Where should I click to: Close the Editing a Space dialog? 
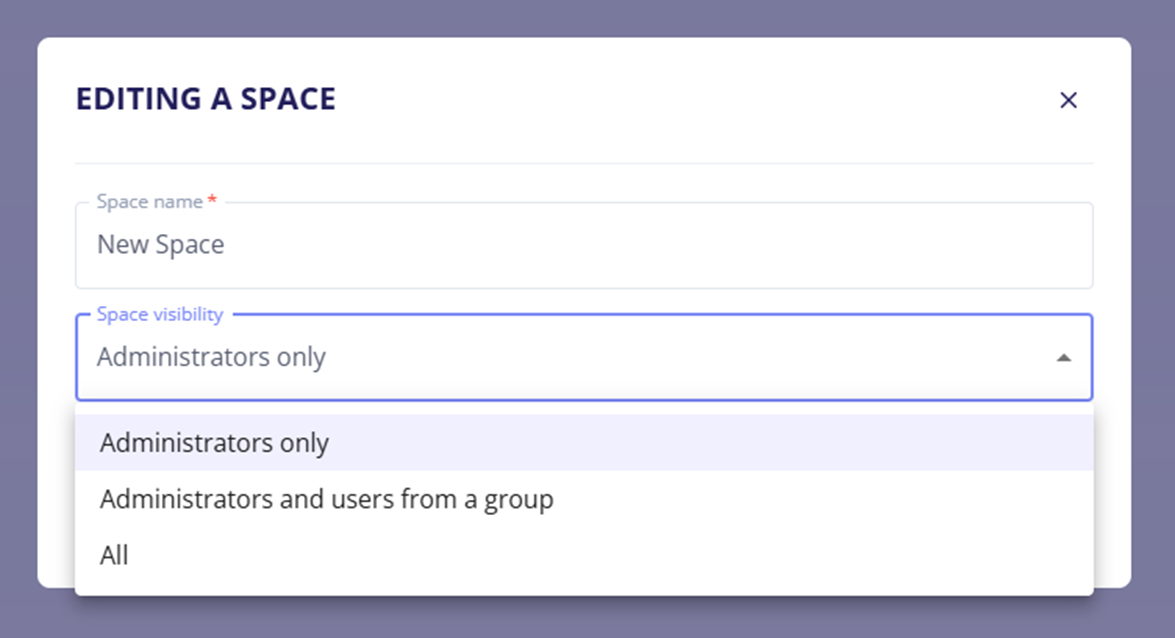[x=1068, y=100]
